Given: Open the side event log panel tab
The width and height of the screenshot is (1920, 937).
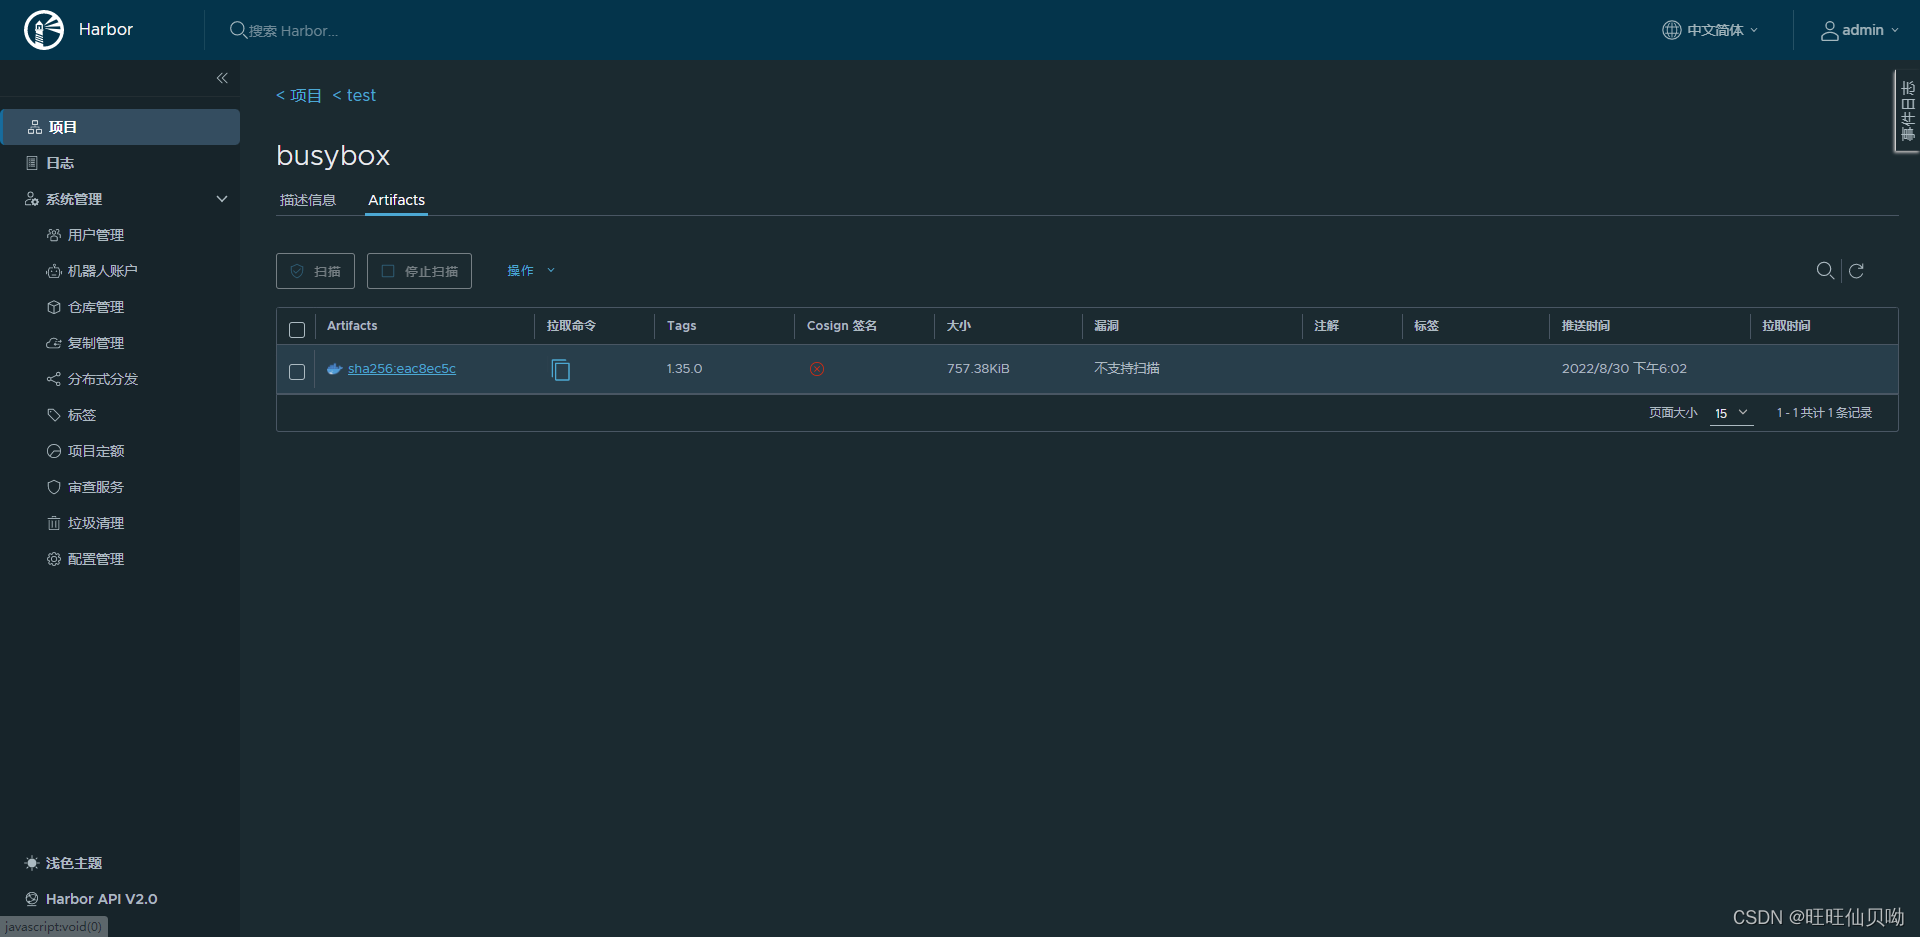Looking at the screenshot, I should [x=1907, y=111].
